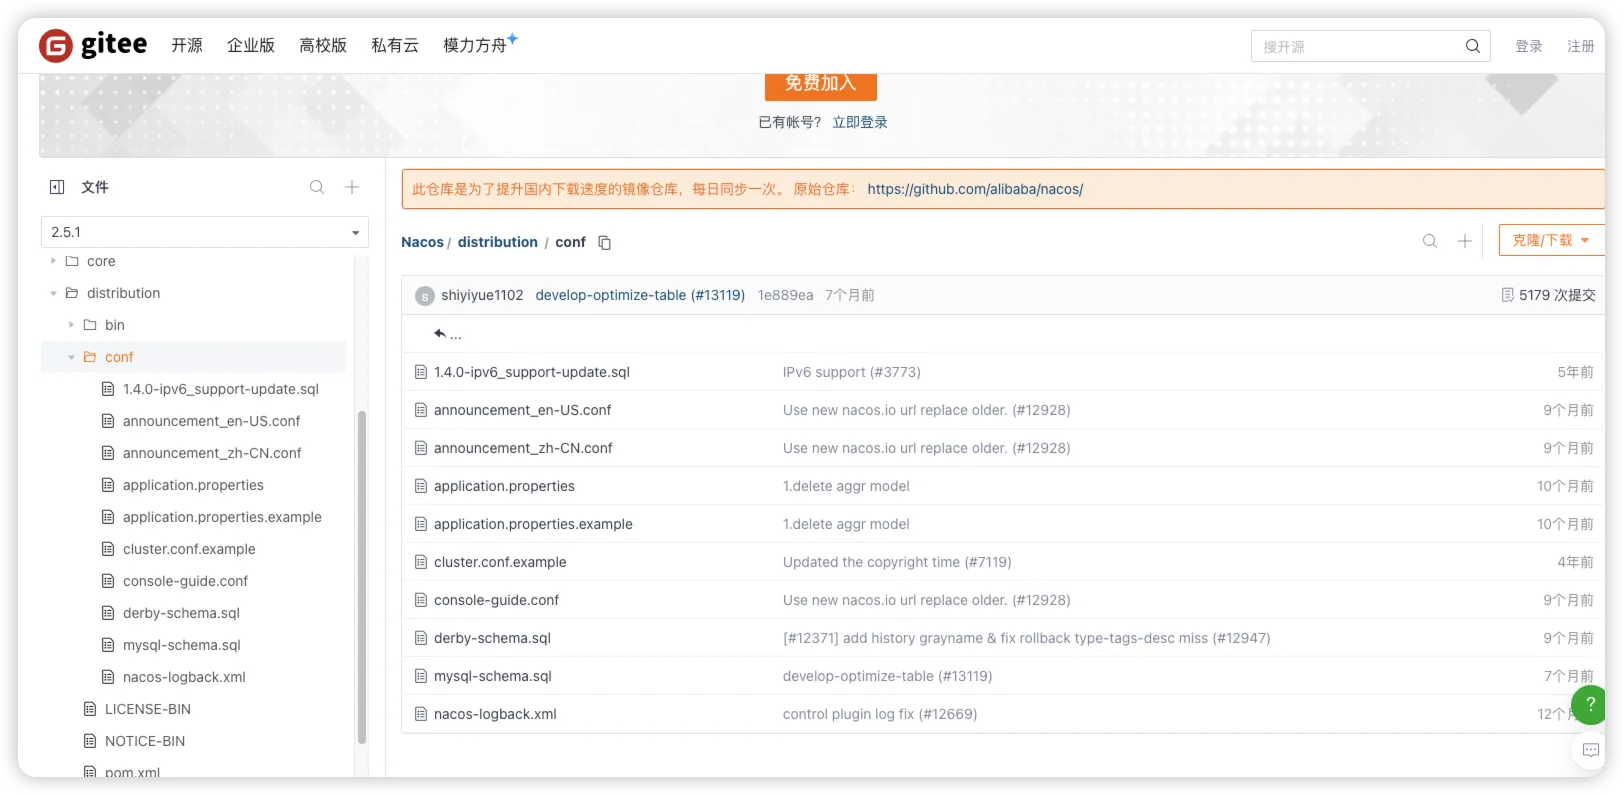The height and width of the screenshot is (795, 1623).
Task: Expand the core folder arrow
Action: coord(54,261)
